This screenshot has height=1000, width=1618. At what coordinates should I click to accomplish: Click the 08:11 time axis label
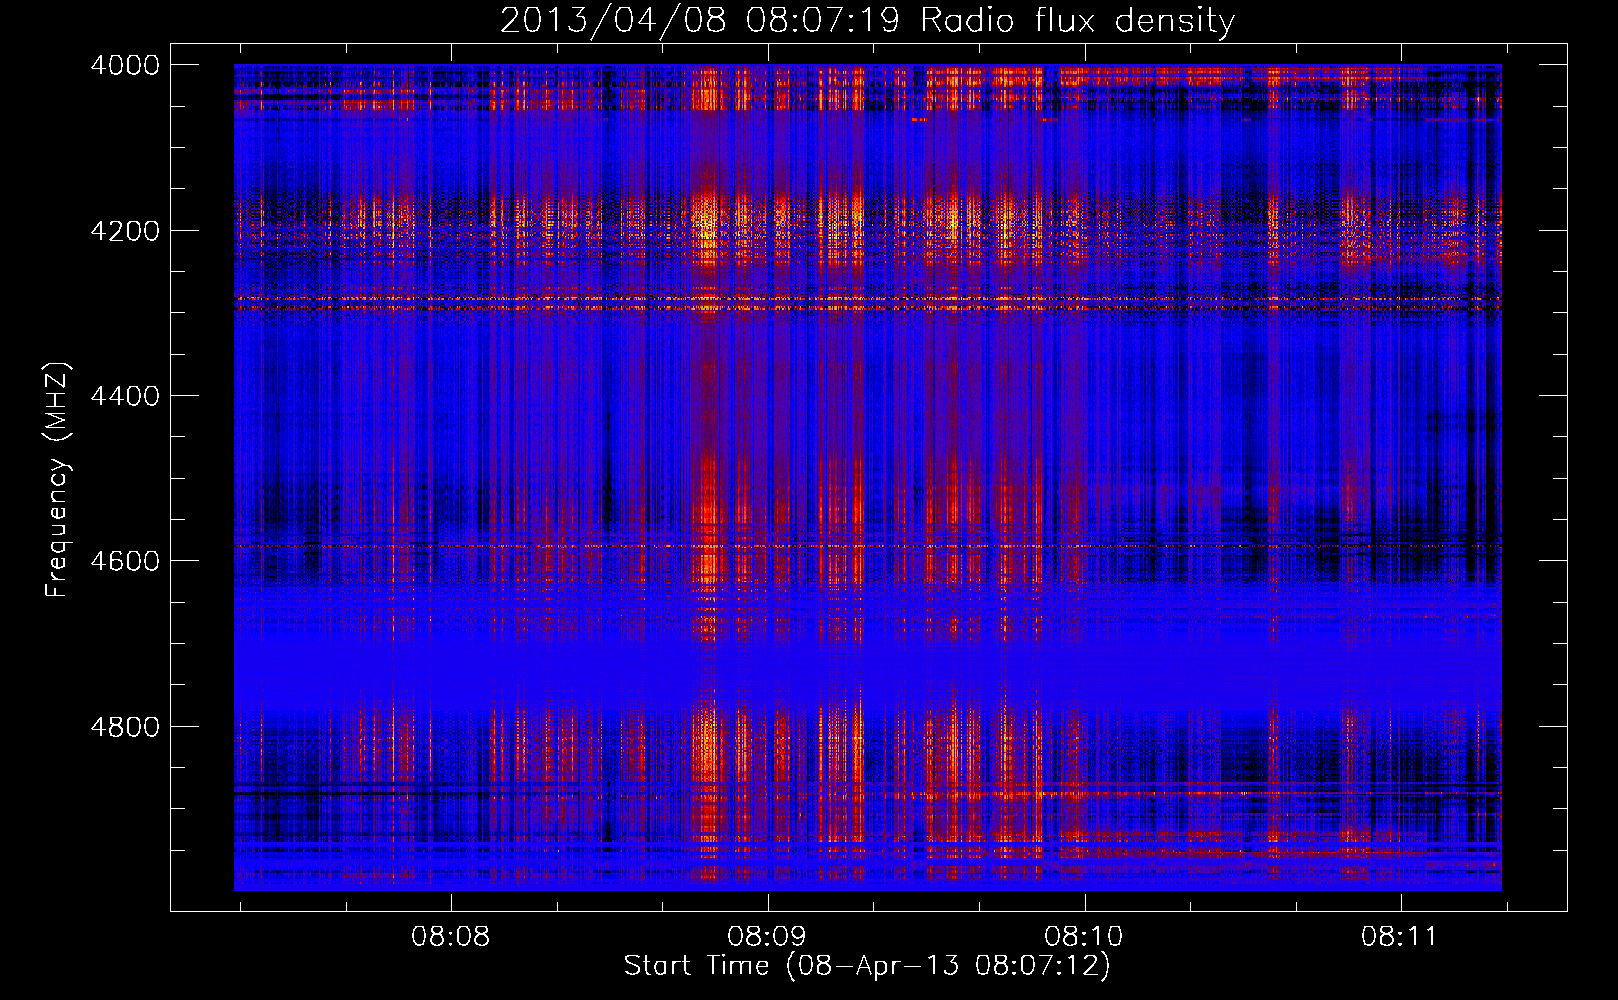[x=1400, y=937]
